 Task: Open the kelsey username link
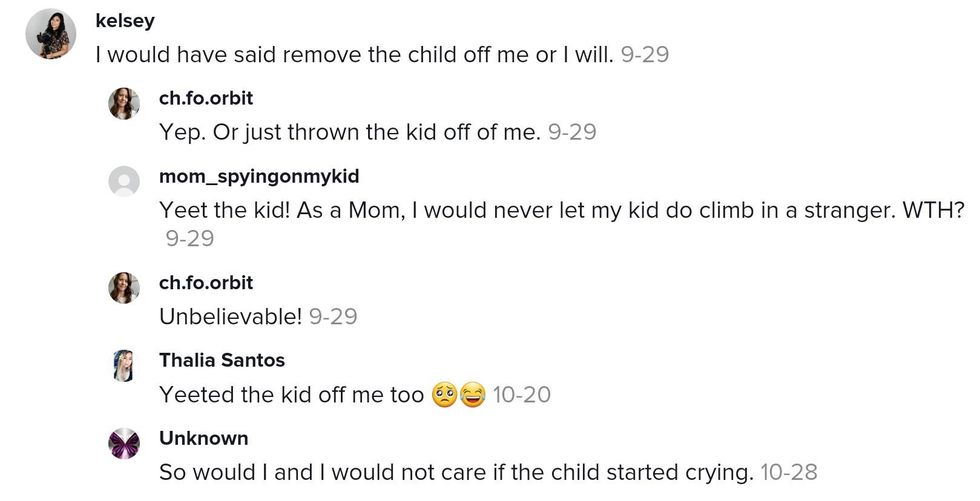[124, 21]
